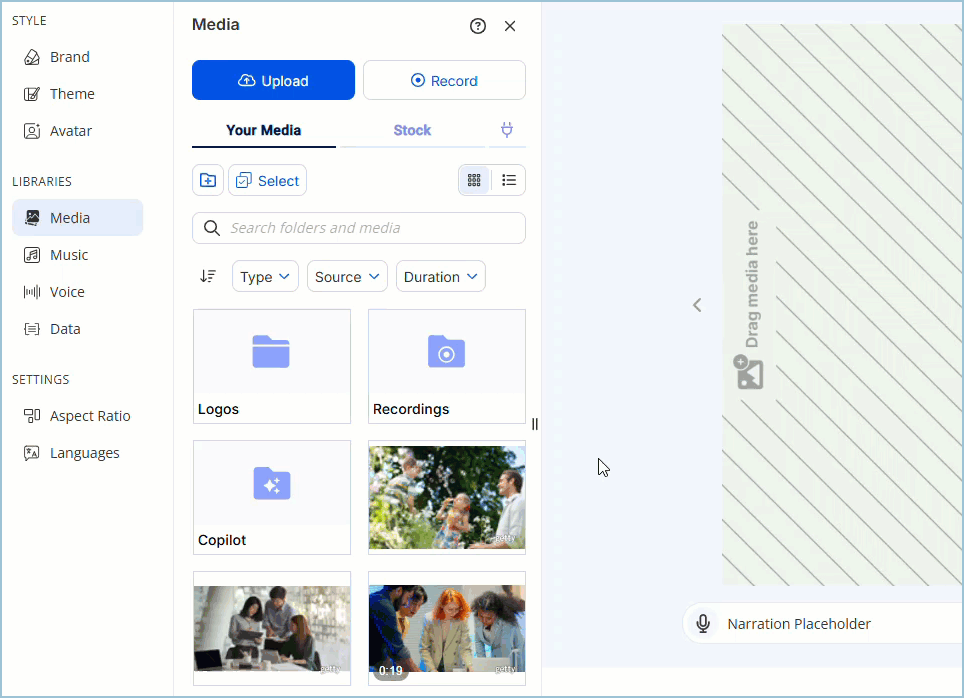Image resolution: width=964 pixels, height=698 pixels.
Task: Open the Copilot folder
Action: pos(272,497)
